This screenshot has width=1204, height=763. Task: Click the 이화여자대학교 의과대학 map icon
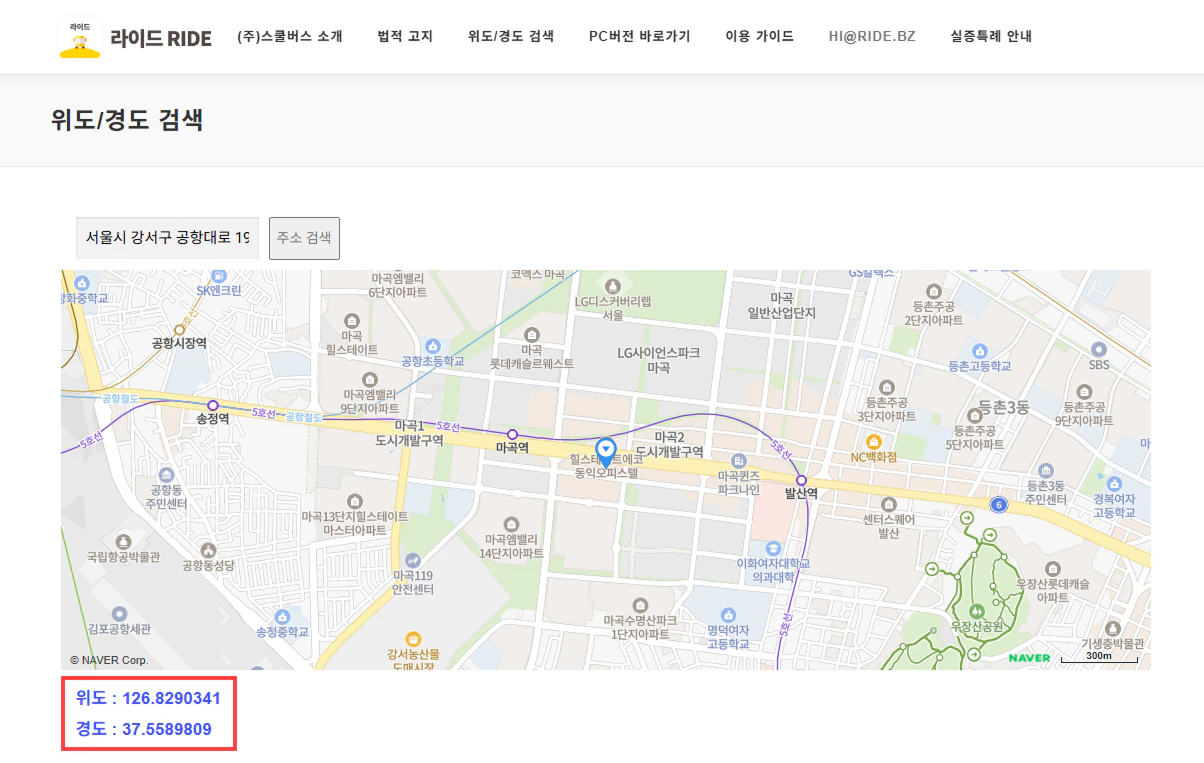tap(772, 548)
